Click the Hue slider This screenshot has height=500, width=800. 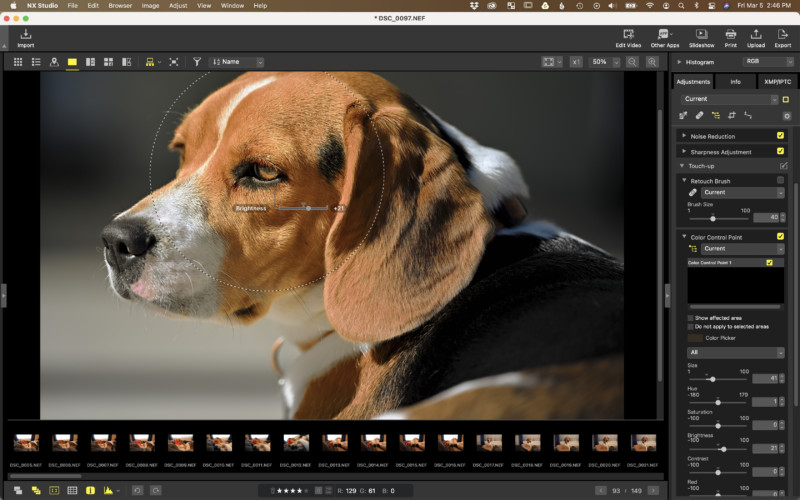coord(718,403)
